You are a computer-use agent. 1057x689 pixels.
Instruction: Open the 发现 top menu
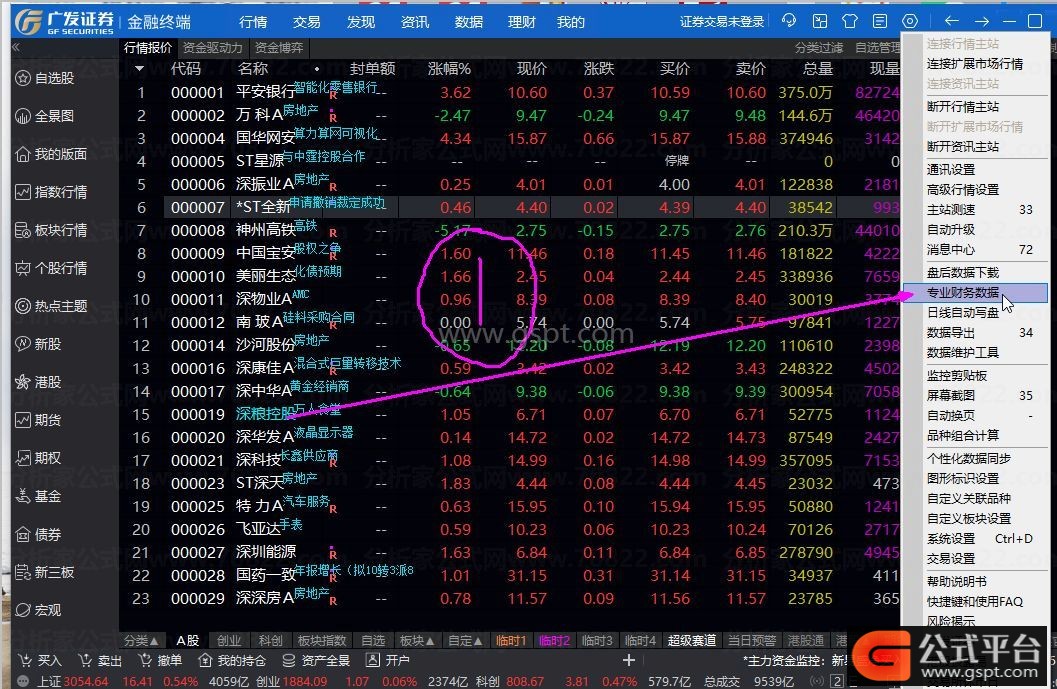[361, 22]
